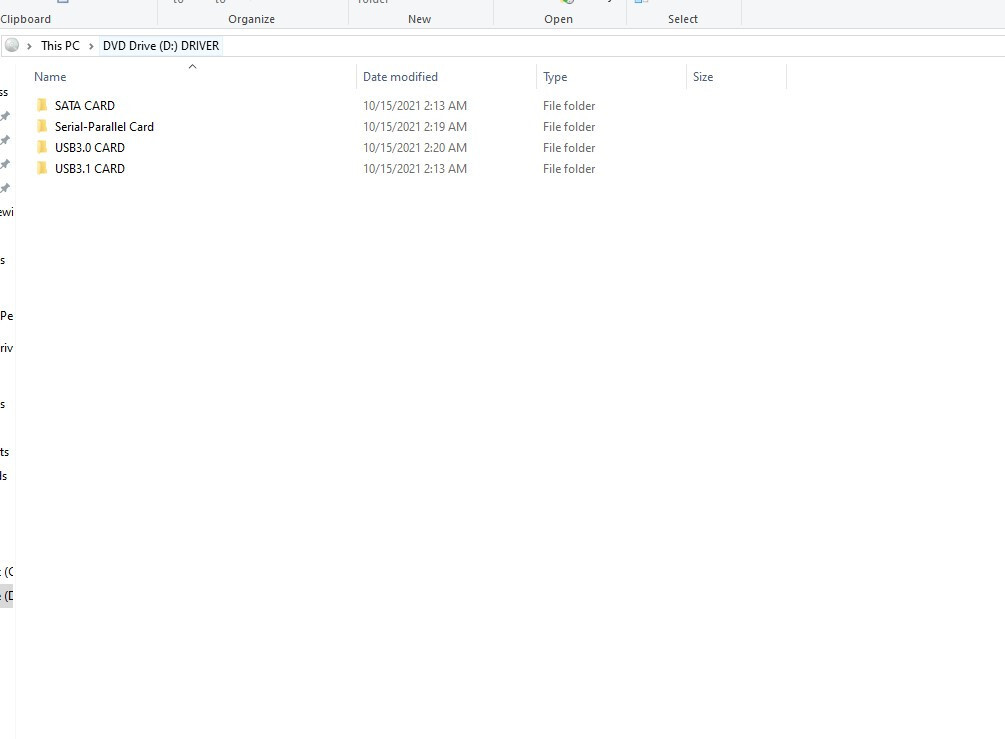Open the SATA CARD folder icon
Image resolution: width=1005 pixels, height=739 pixels.
click(42, 105)
